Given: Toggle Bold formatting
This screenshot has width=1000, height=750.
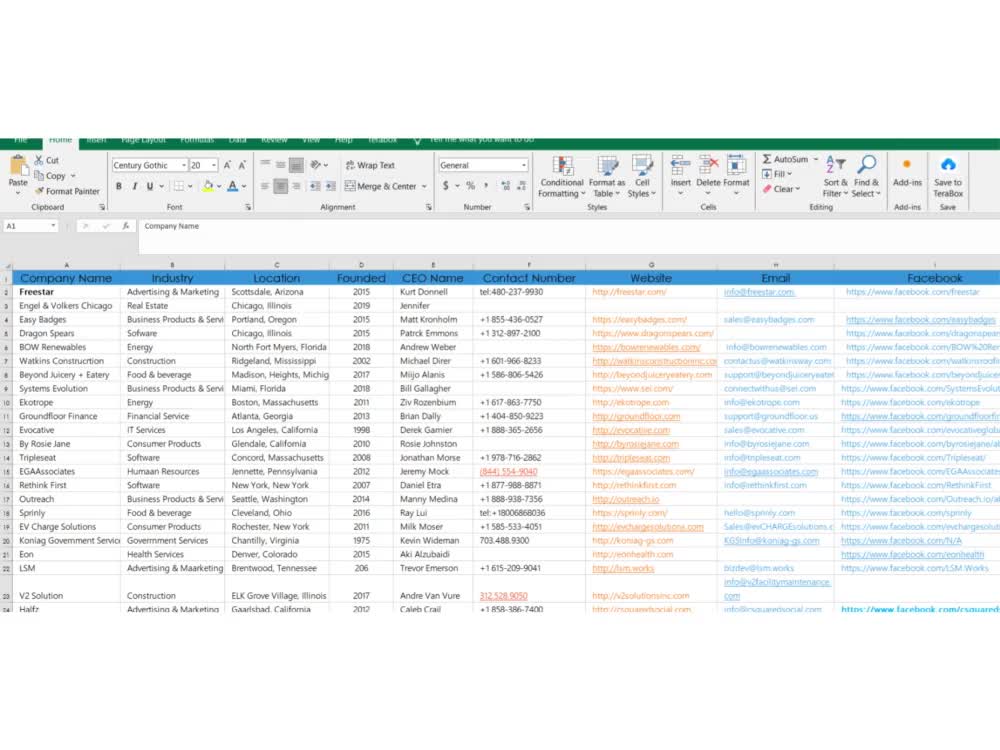Looking at the screenshot, I should tap(119, 186).
